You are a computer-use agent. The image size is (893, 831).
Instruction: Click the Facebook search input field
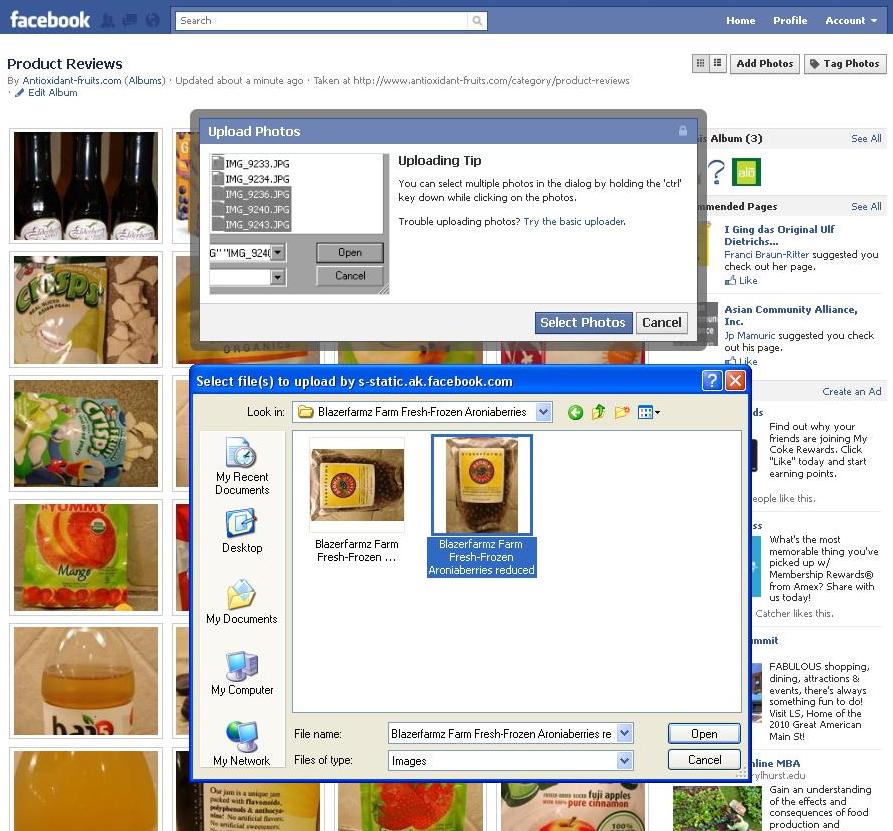pyautogui.click(x=320, y=20)
